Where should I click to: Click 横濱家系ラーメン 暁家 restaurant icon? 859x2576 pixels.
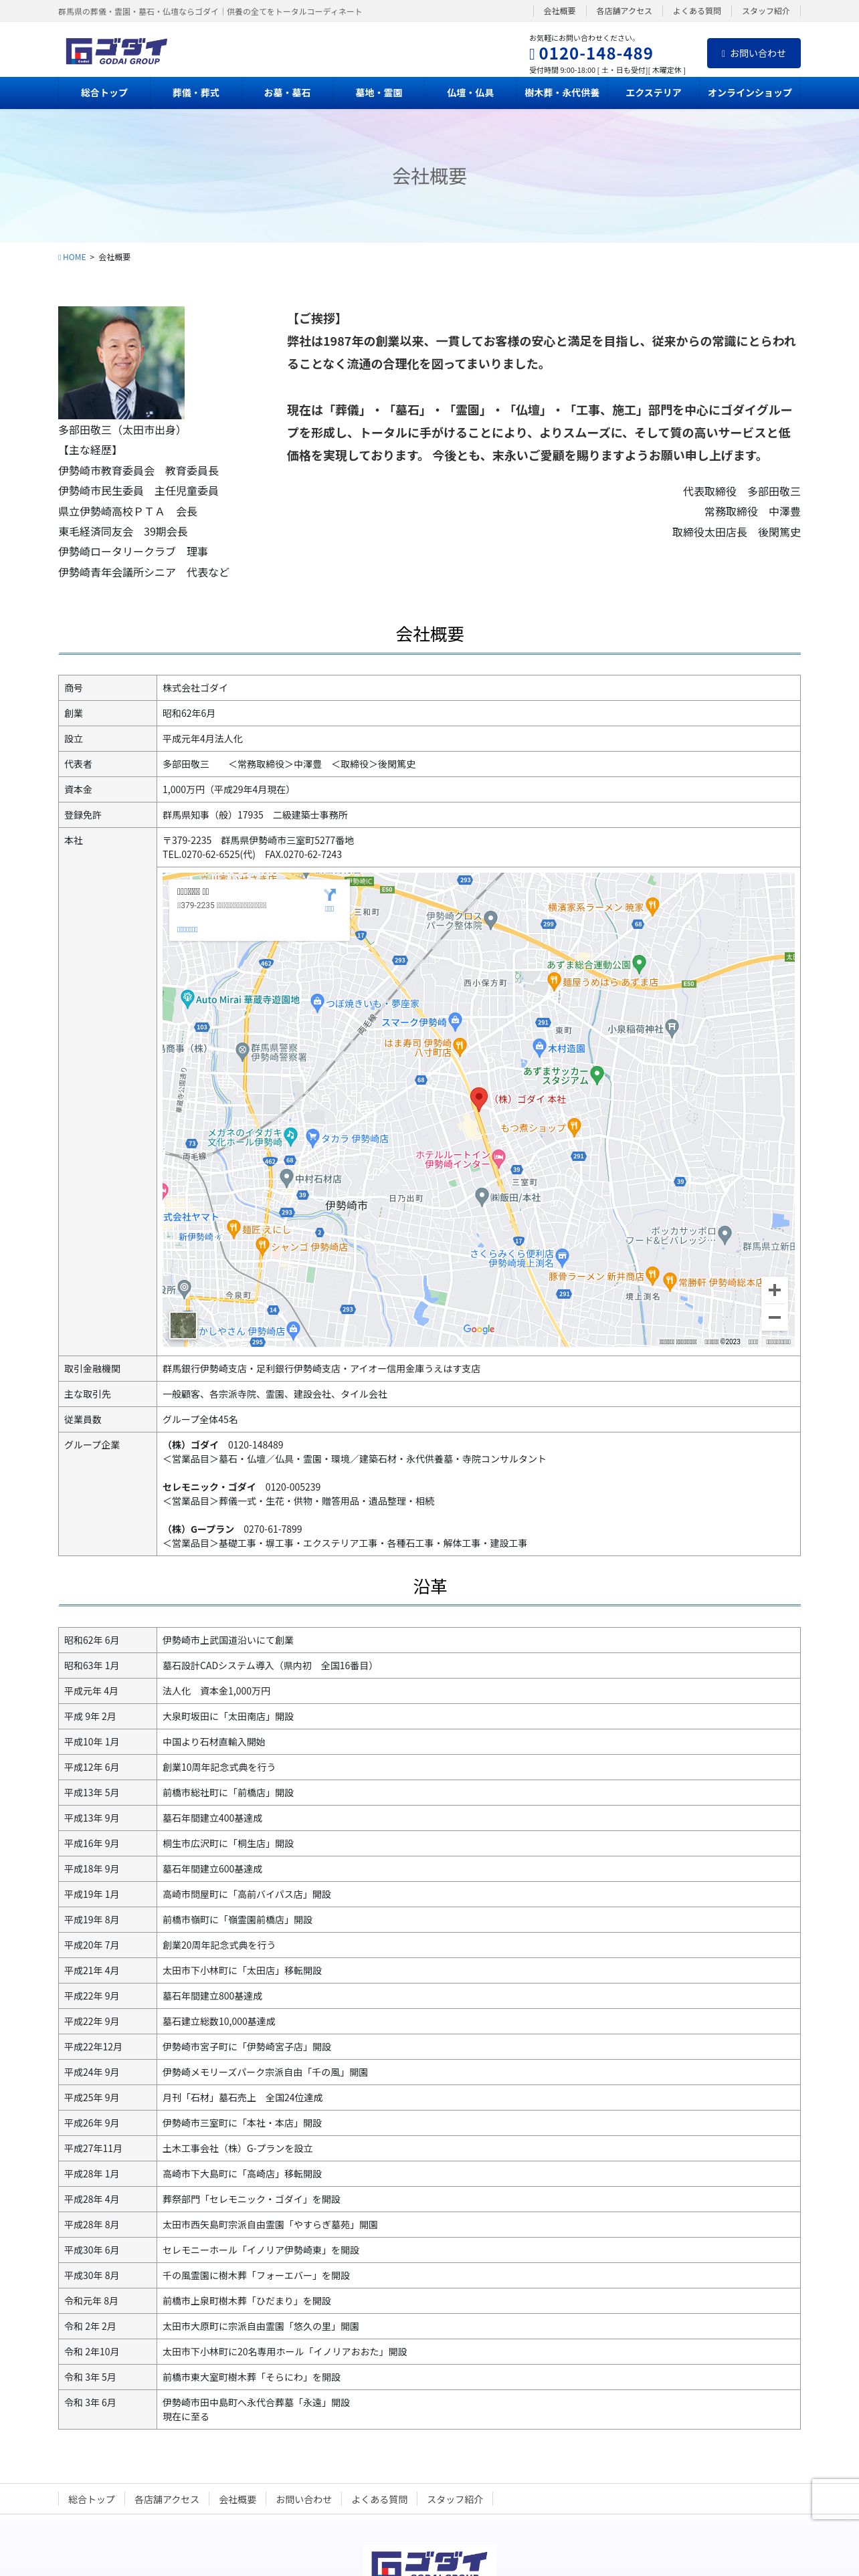tap(652, 906)
